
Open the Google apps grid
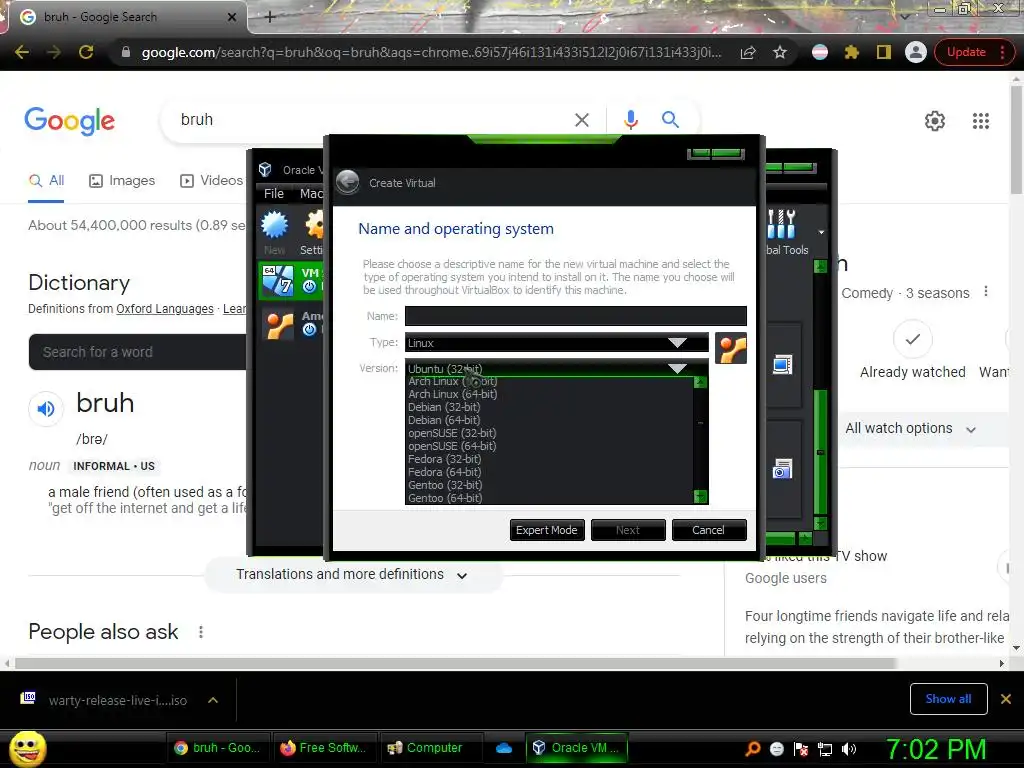[x=980, y=121]
